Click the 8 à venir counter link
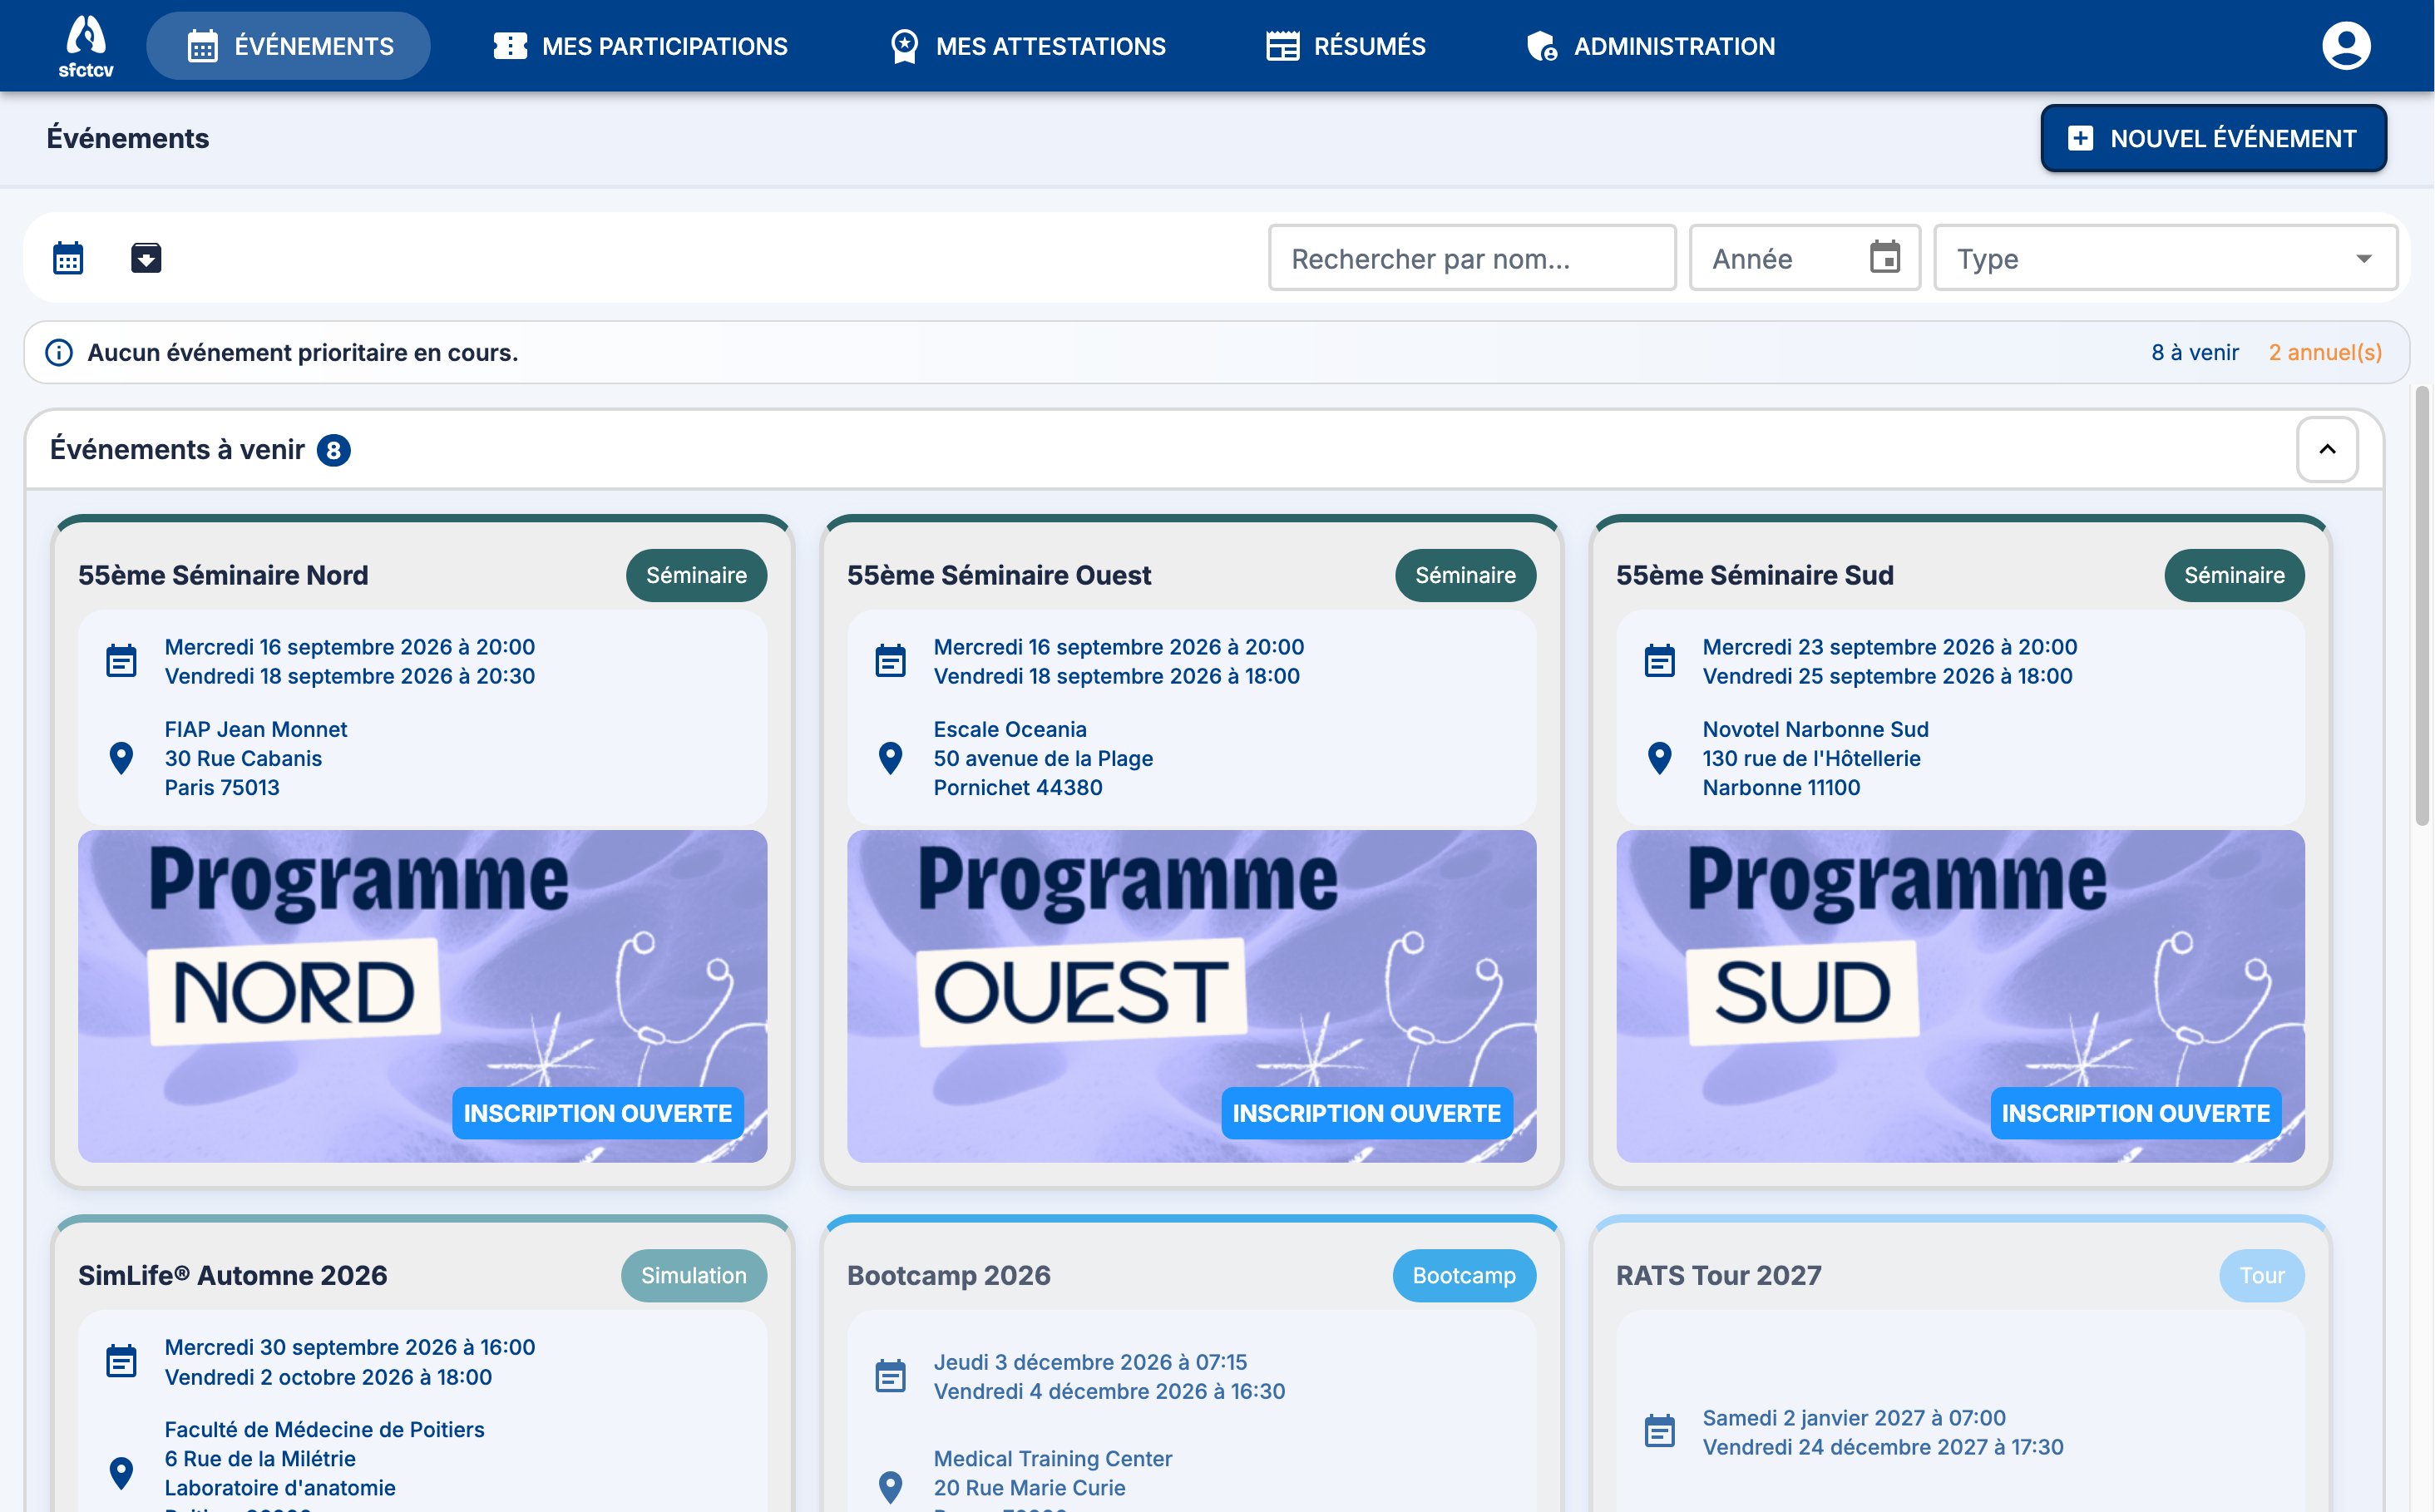 click(x=2195, y=352)
